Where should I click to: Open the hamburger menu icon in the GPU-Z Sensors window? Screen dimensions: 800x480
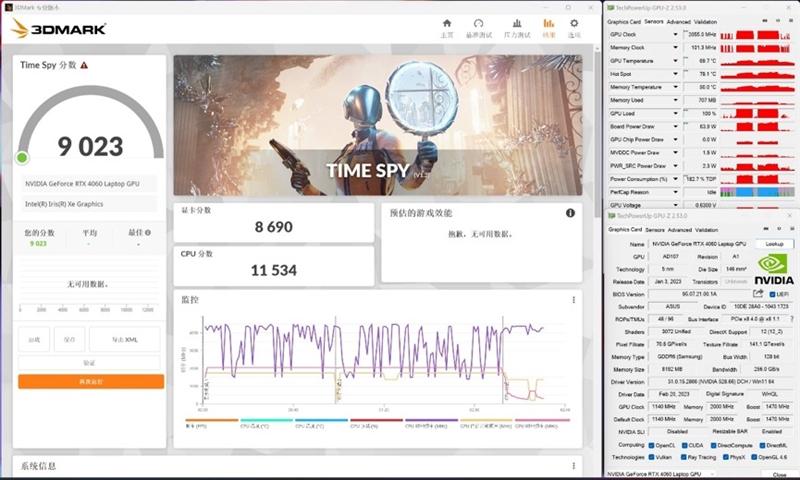791,21
